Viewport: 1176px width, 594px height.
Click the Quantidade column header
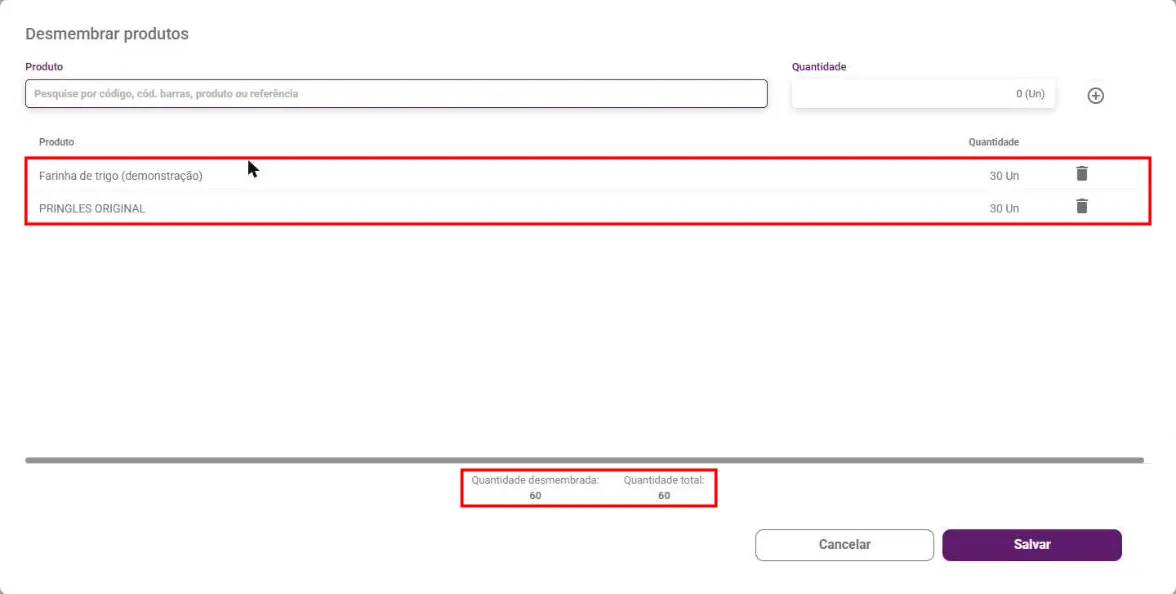pos(994,142)
